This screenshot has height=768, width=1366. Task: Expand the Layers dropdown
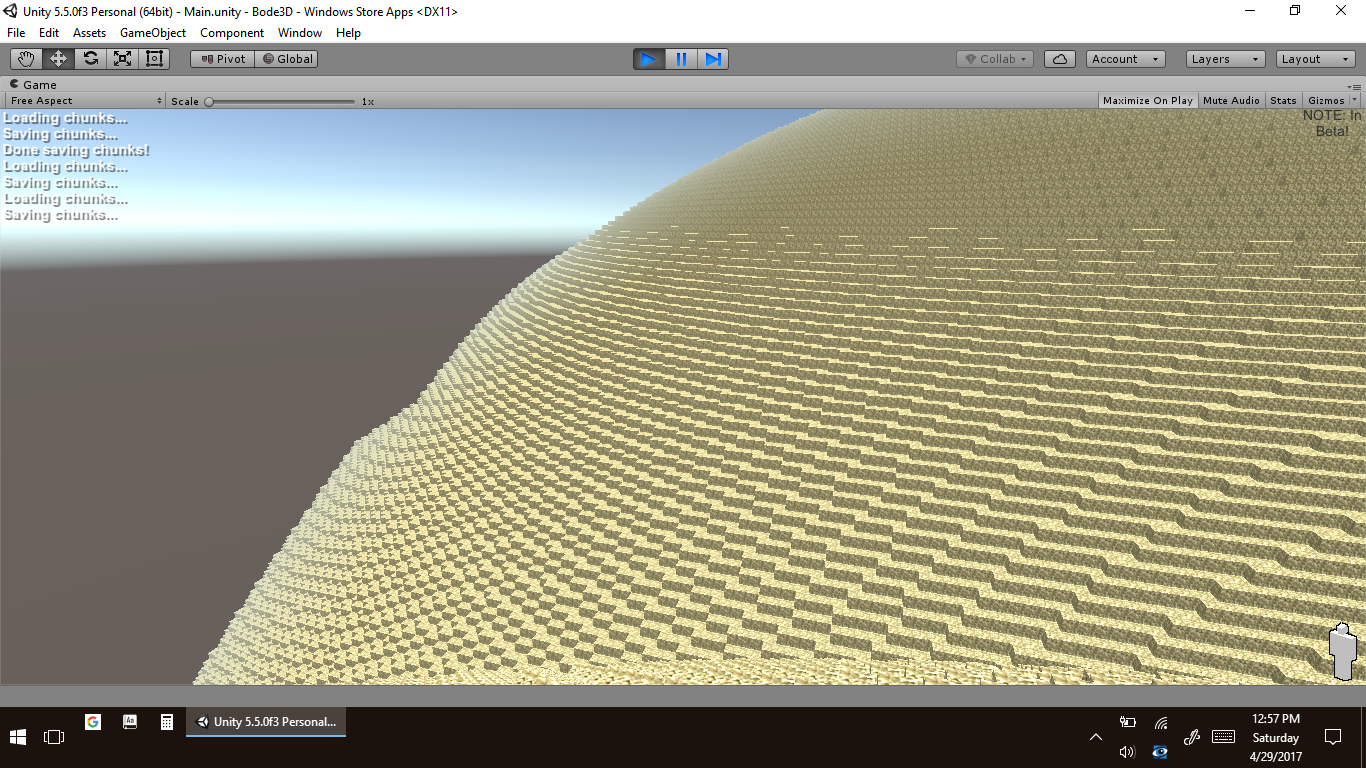1225,59
